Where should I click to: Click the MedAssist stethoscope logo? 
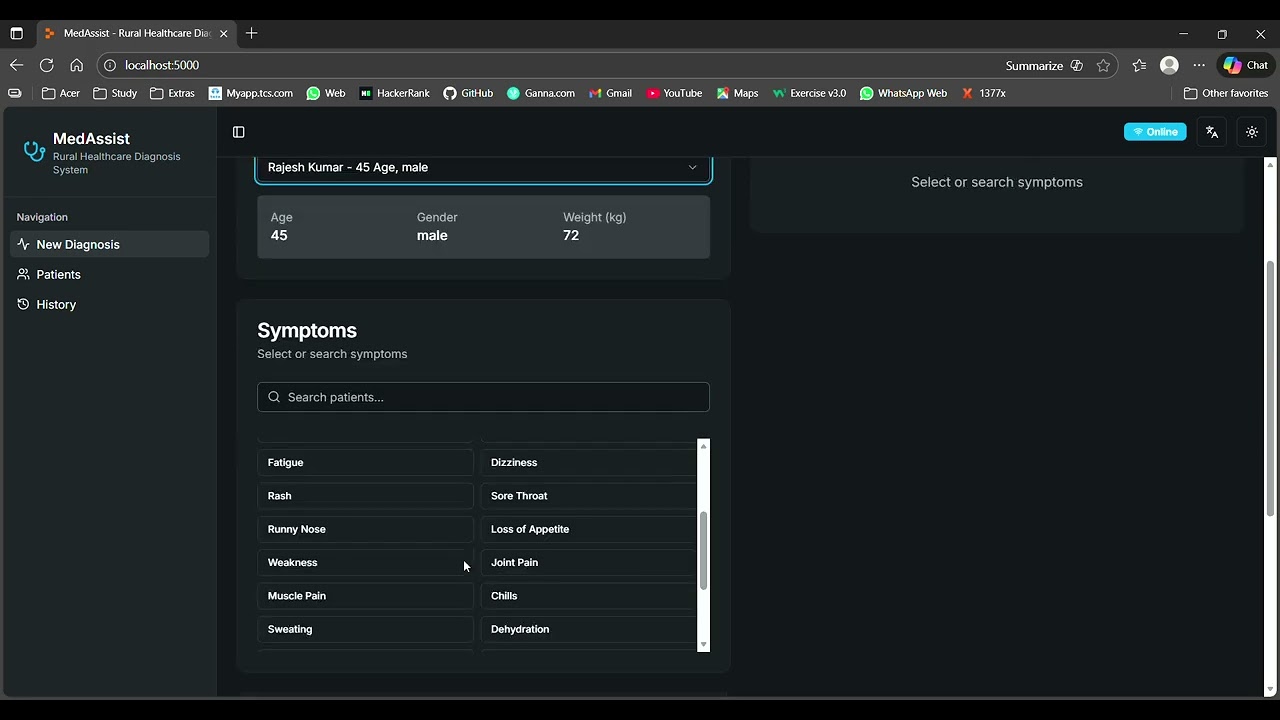pyautogui.click(x=34, y=151)
